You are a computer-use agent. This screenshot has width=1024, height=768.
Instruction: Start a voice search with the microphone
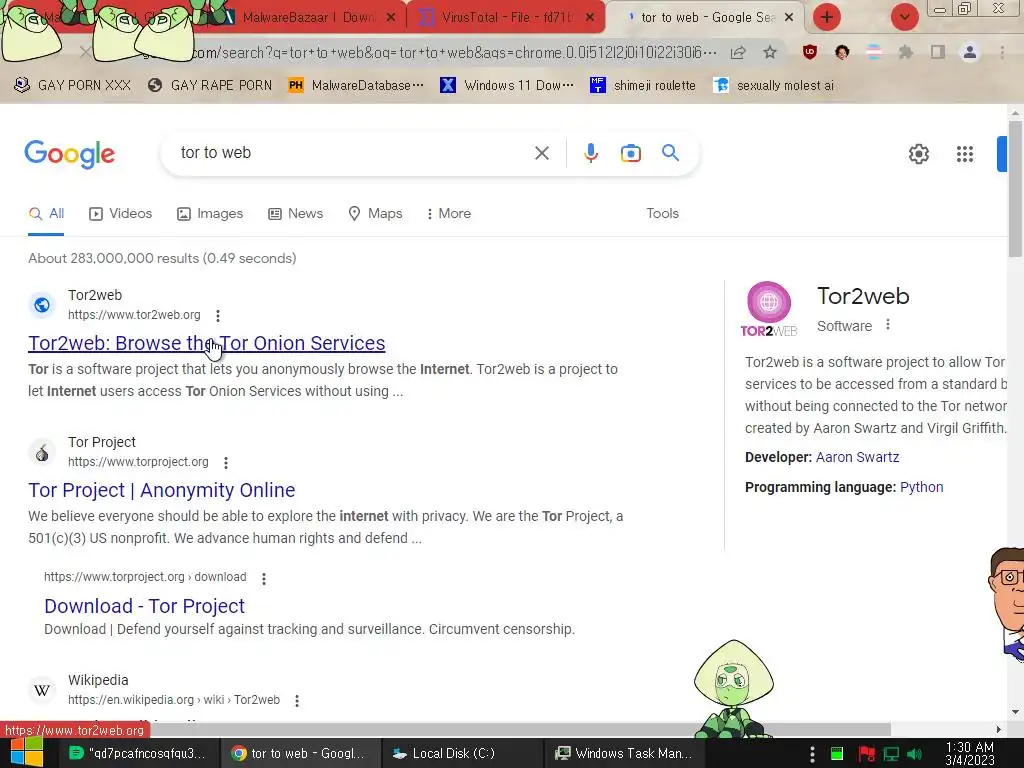[590, 153]
